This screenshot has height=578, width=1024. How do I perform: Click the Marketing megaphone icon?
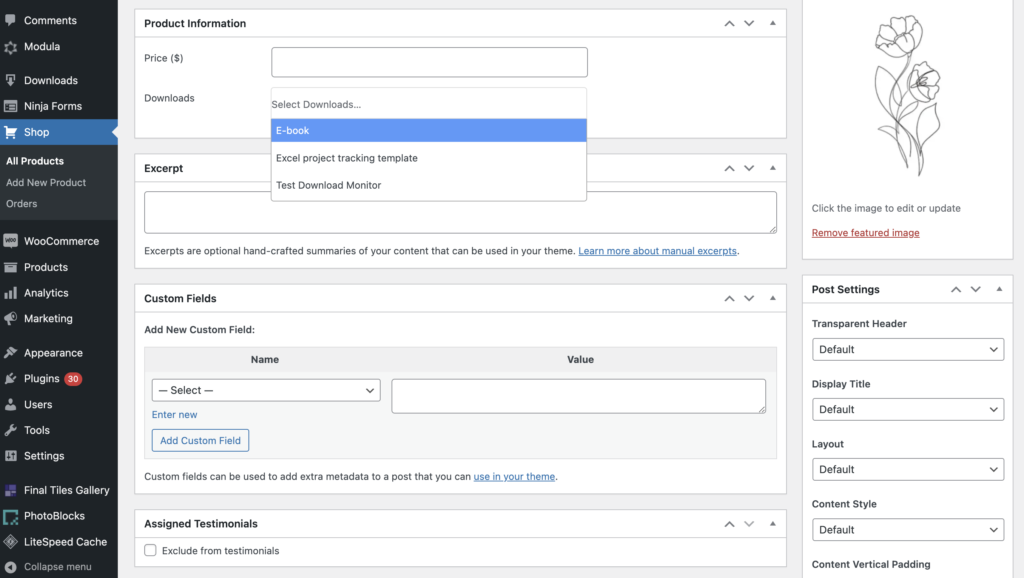(11, 319)
